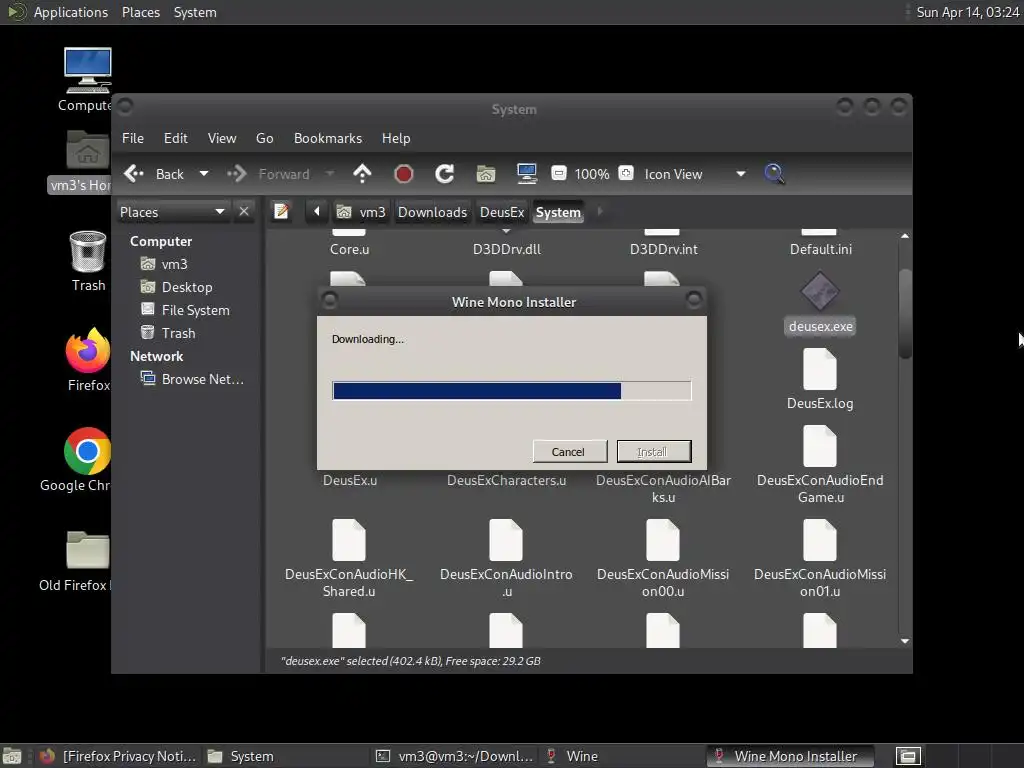Select the DeusExCharacters.u file label
The width and height of the screenshot is (1024, 768).
pyautogui.click(x=506, y=481)
